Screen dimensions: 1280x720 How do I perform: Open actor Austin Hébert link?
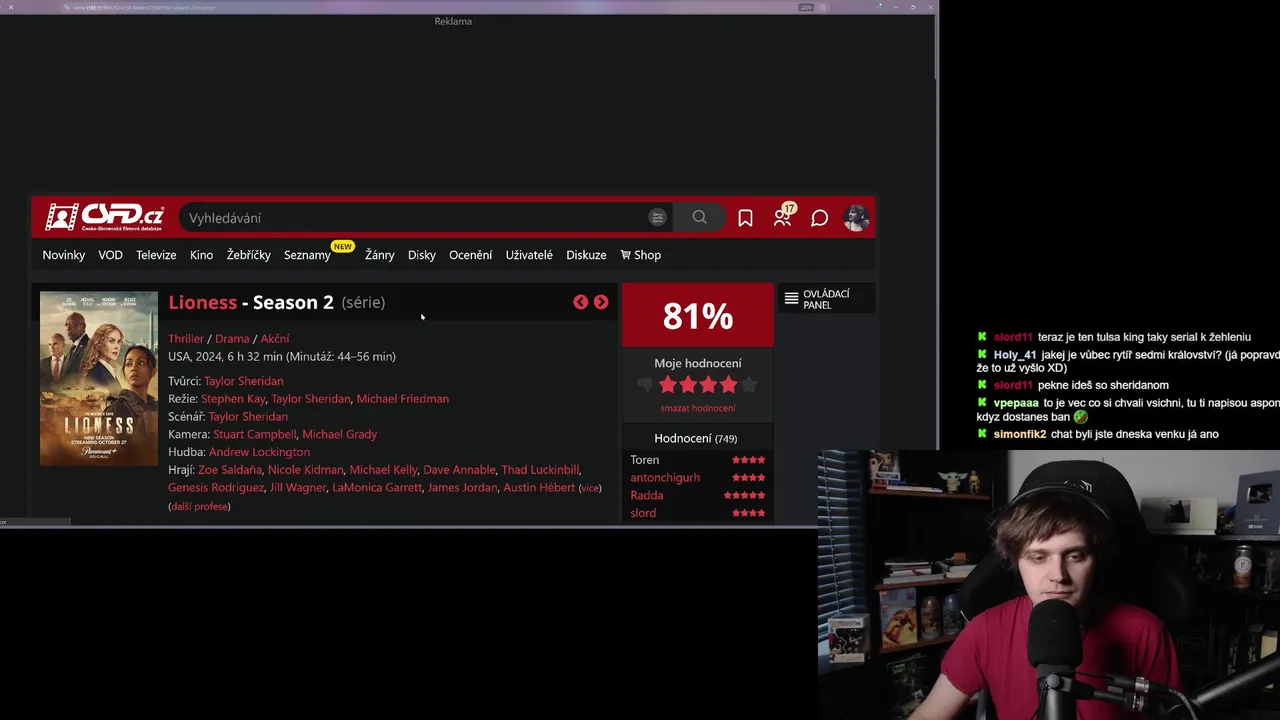[539, 488]
